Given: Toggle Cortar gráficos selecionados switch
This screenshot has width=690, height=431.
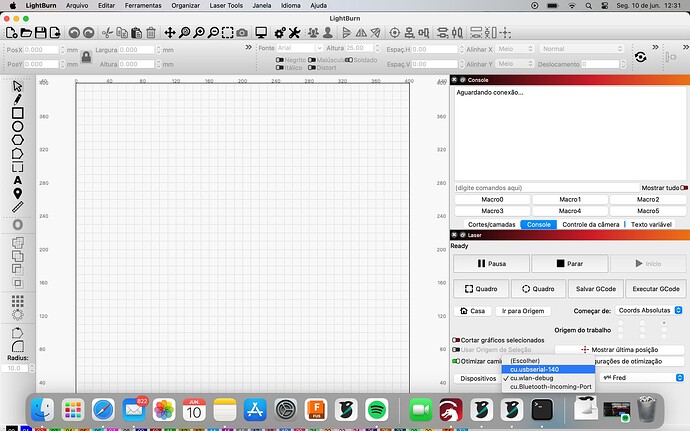Looking at the screenshot, I should pyautogui.click(x=455, y=340).
